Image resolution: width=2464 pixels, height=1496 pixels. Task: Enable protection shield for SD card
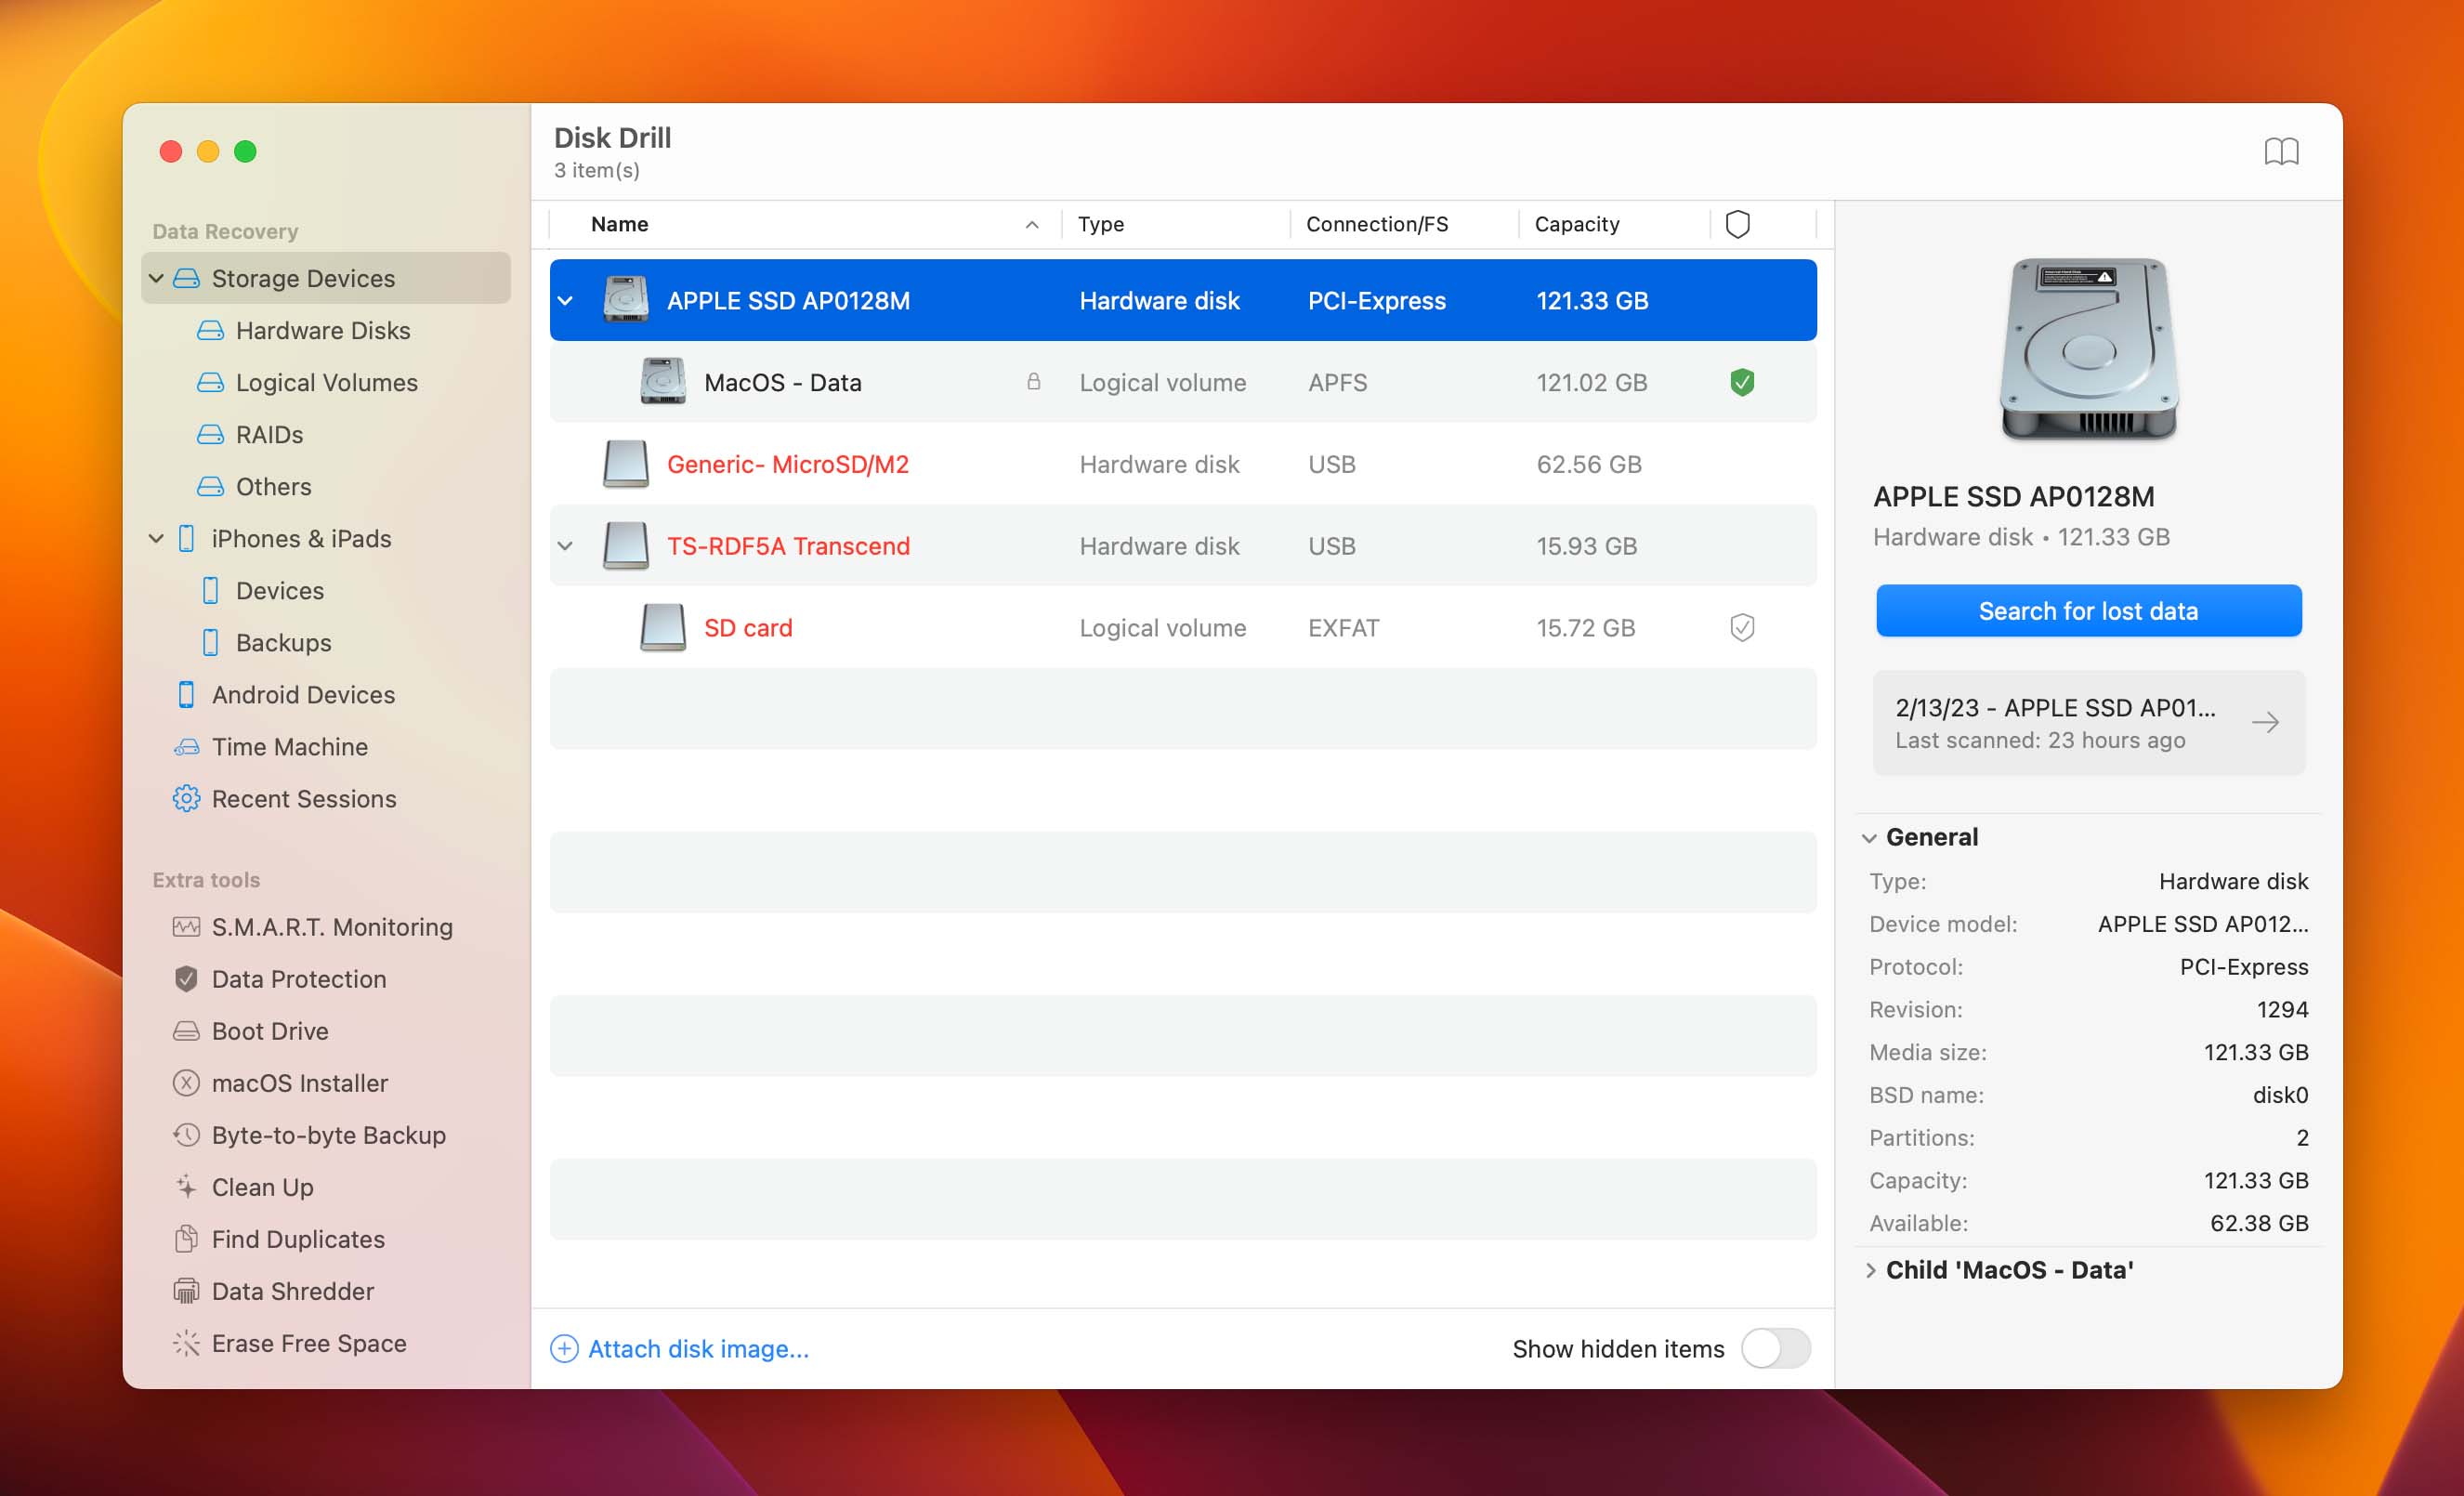tap(1742, 628)
